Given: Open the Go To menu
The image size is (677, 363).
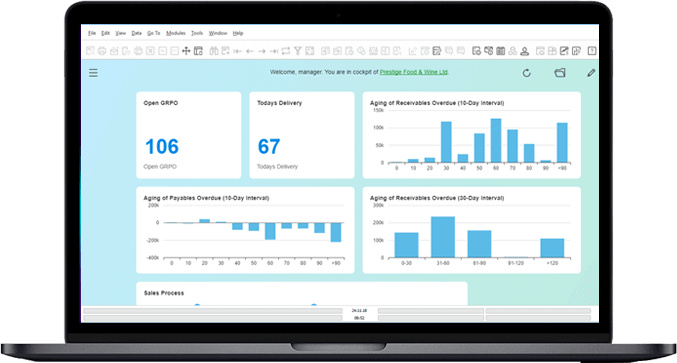Looking at the screenshot, I should tap(153, 33).
